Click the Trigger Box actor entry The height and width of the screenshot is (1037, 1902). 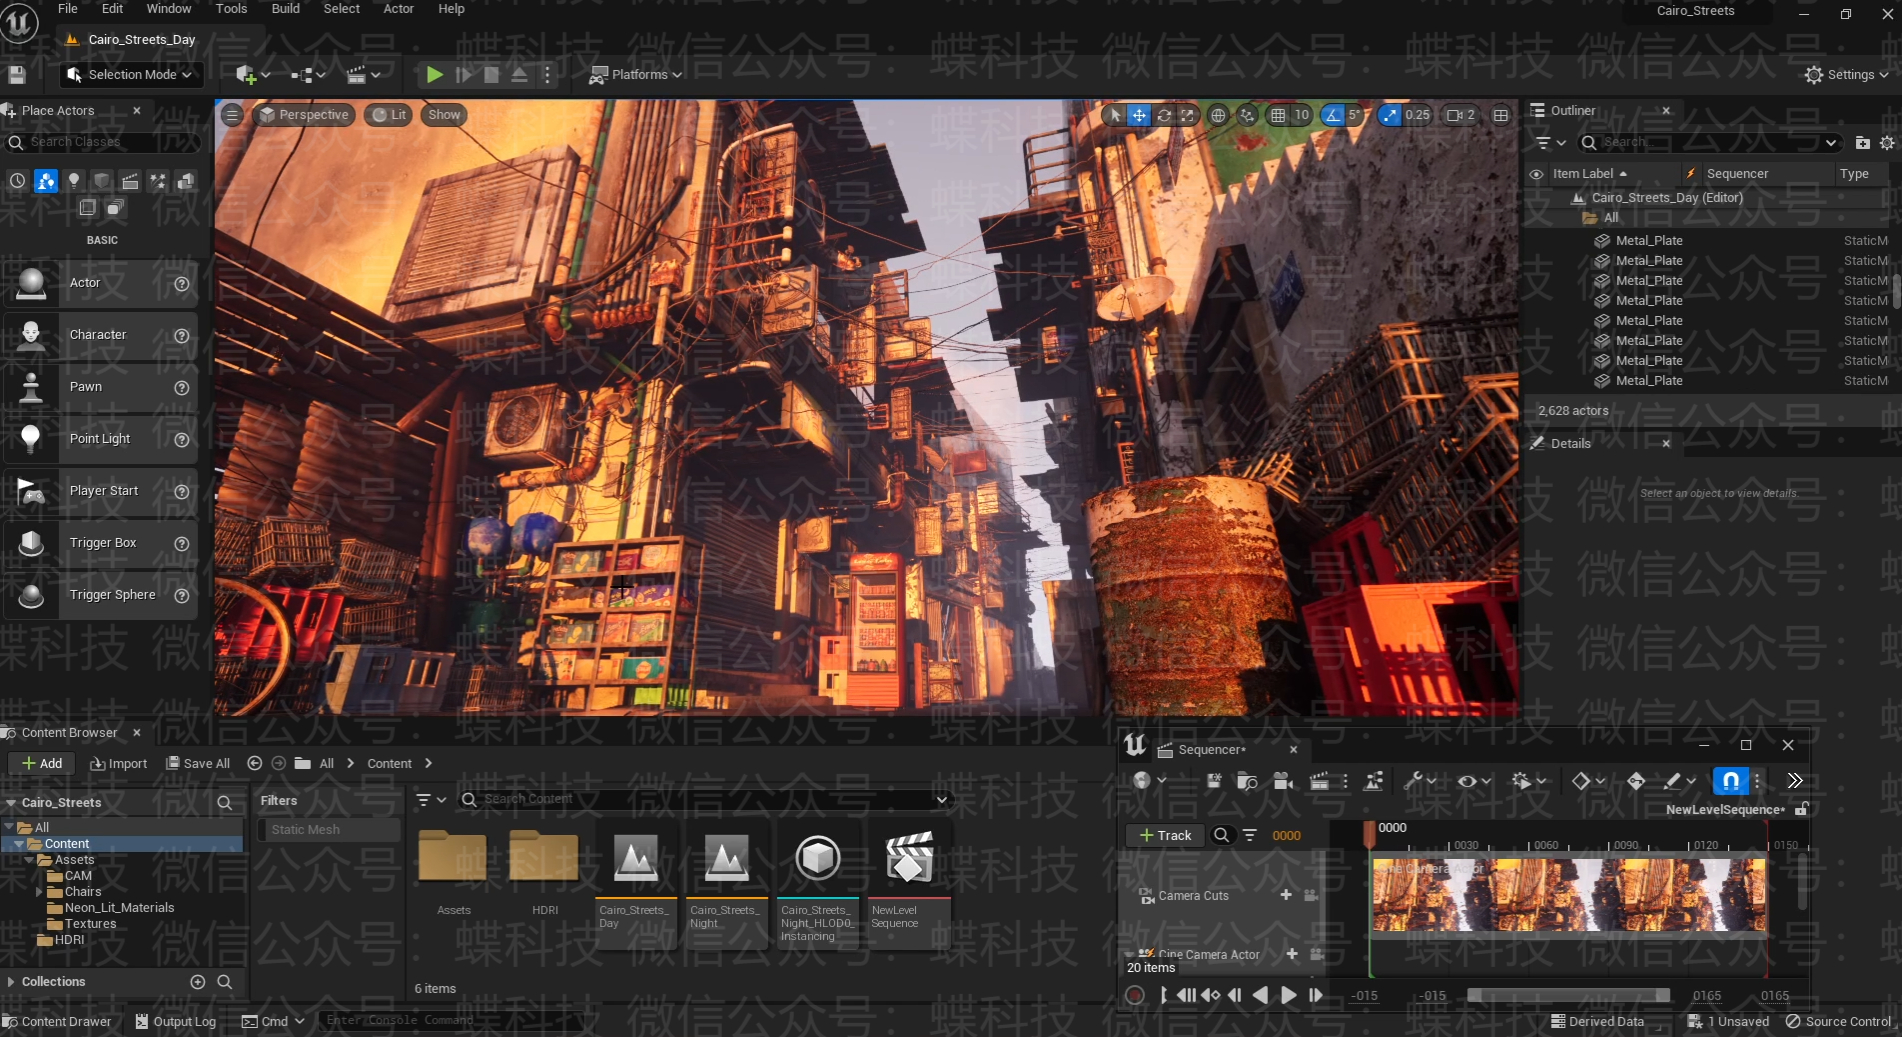coord(100,543)
